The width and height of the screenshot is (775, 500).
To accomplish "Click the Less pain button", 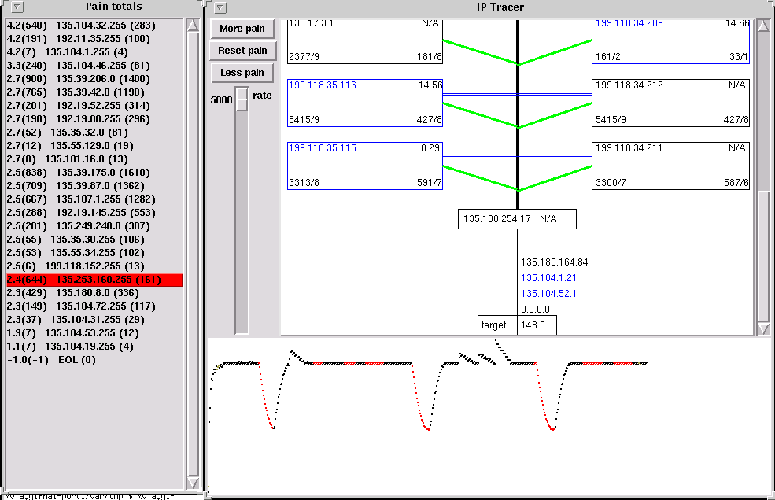I will pyautogui.click(x=242, y=72).
